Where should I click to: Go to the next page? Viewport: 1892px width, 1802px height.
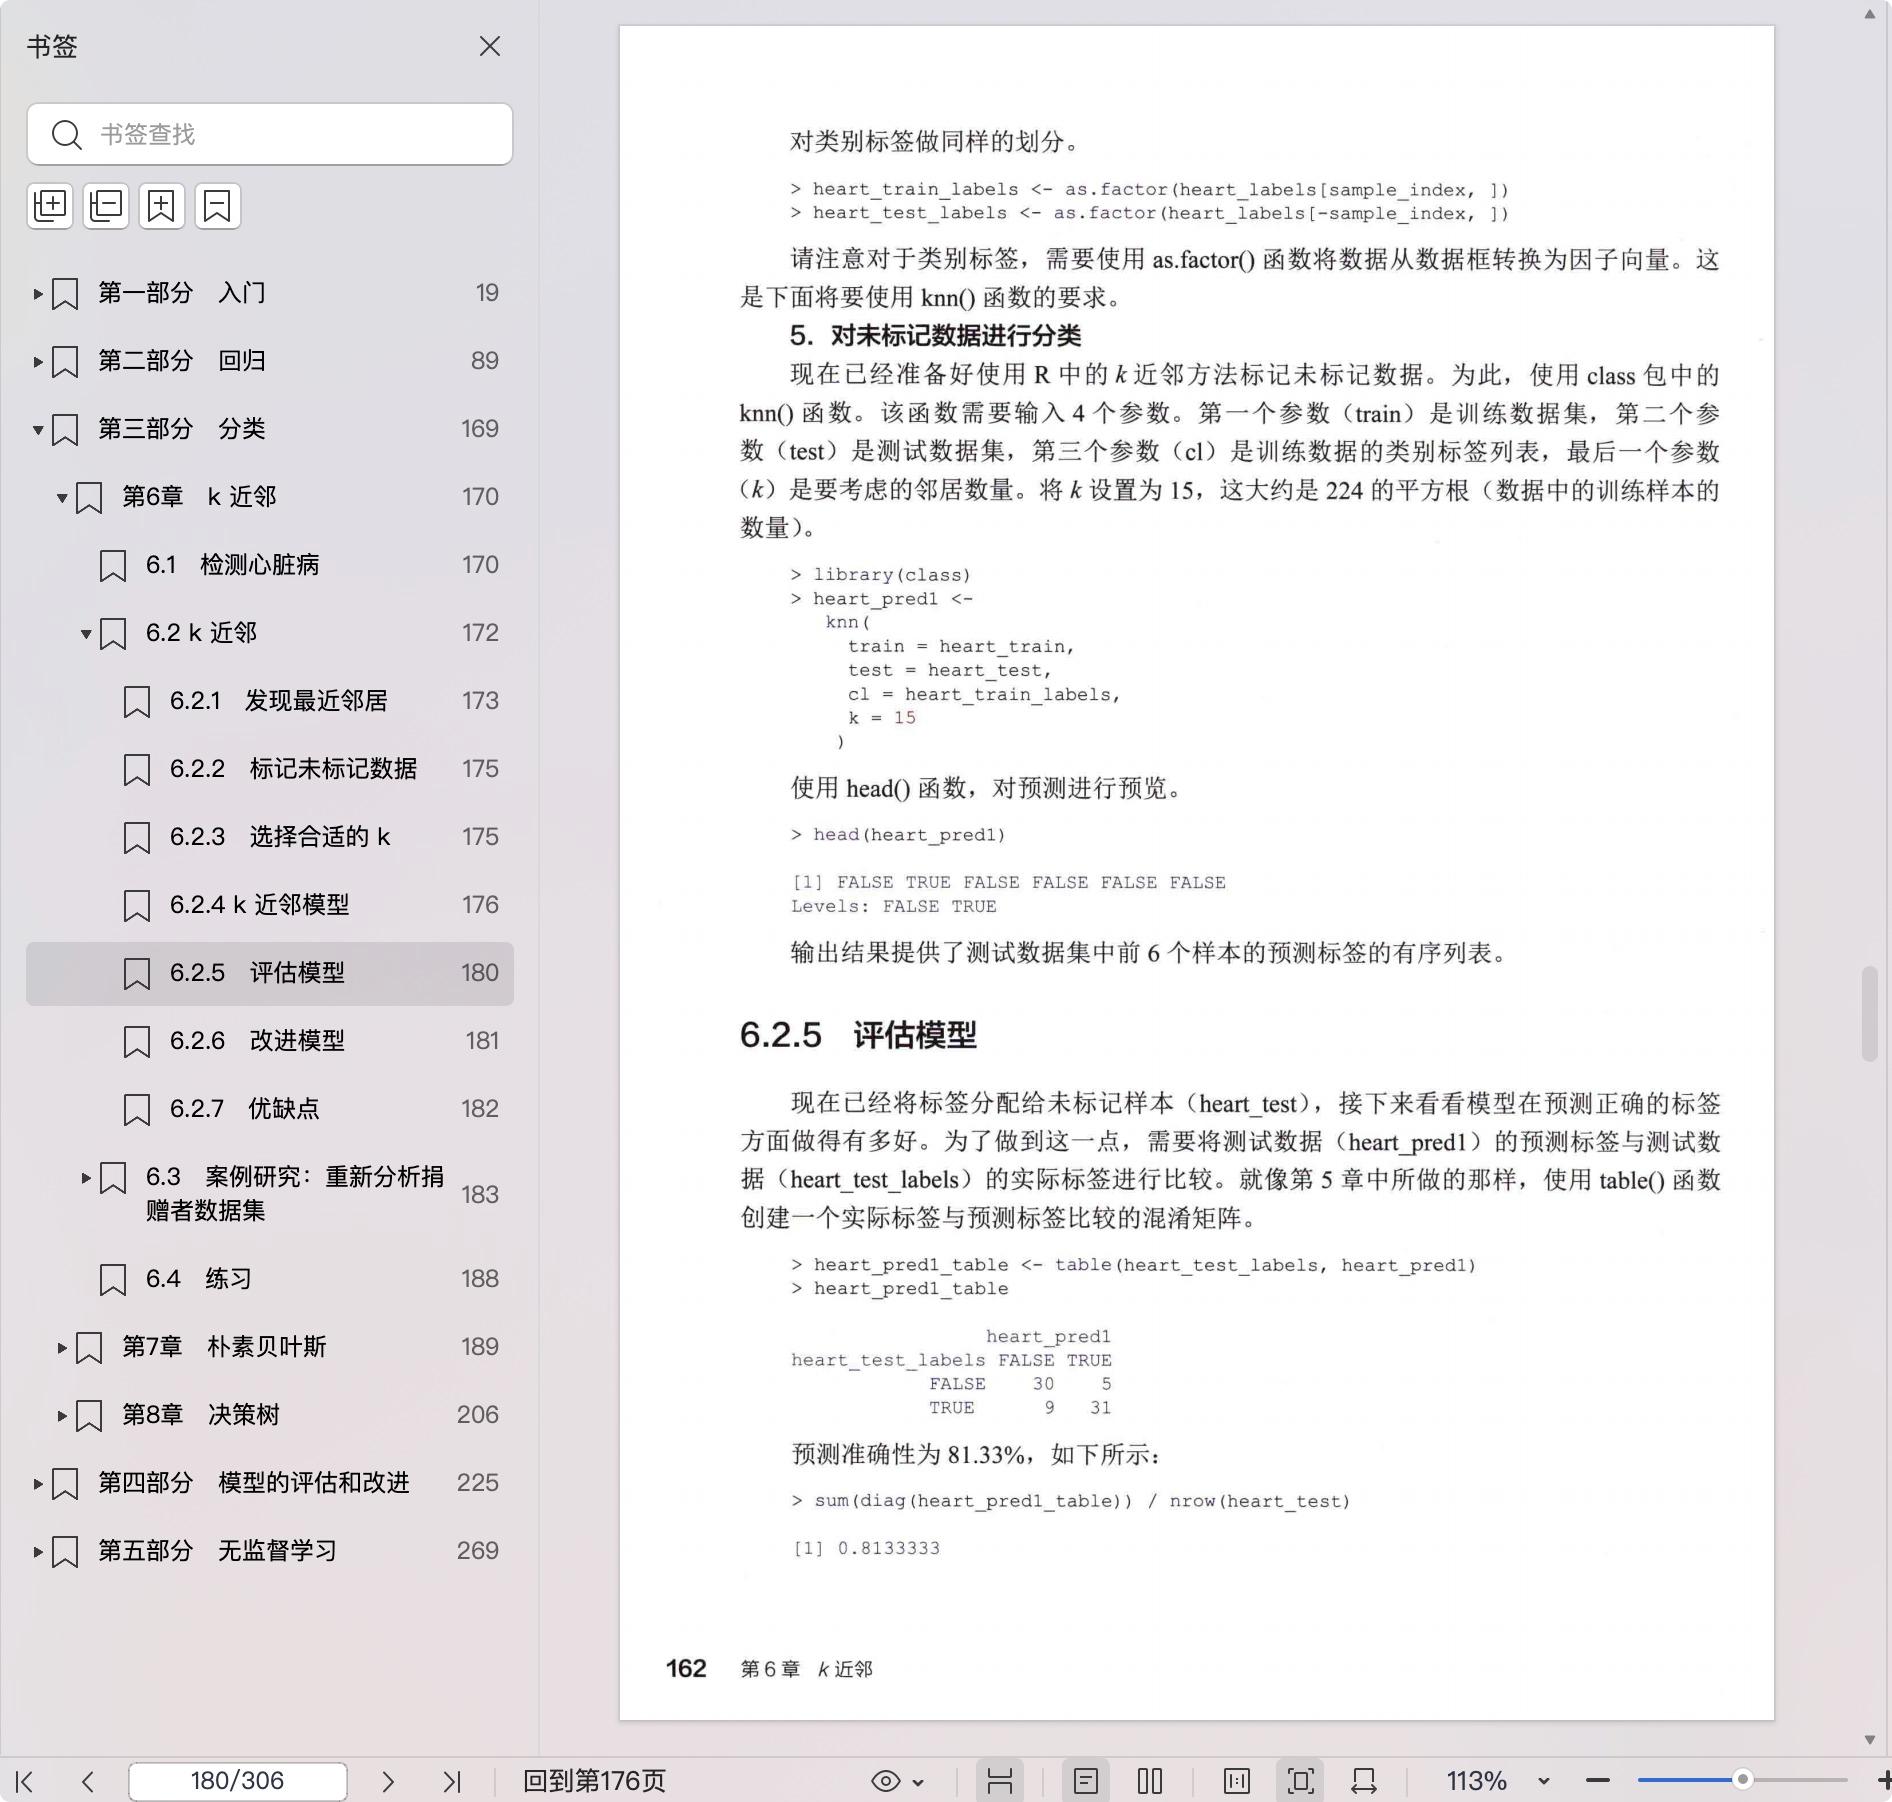tap(388, 1781)
